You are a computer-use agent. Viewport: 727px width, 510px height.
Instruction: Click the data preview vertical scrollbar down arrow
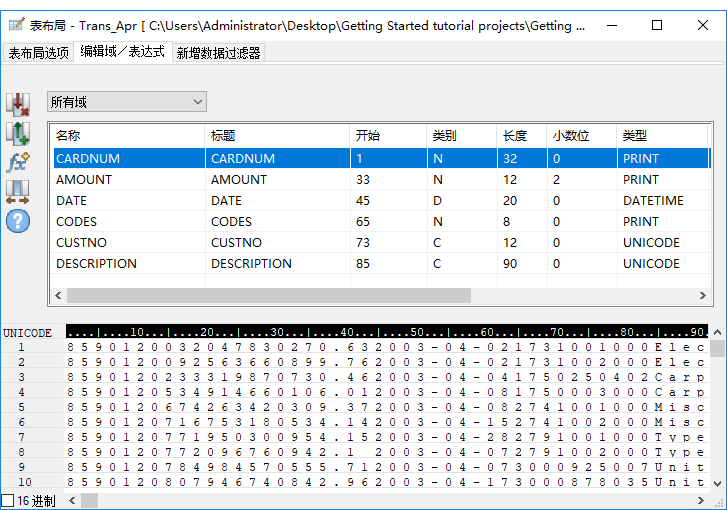click(x=717, y=483)
